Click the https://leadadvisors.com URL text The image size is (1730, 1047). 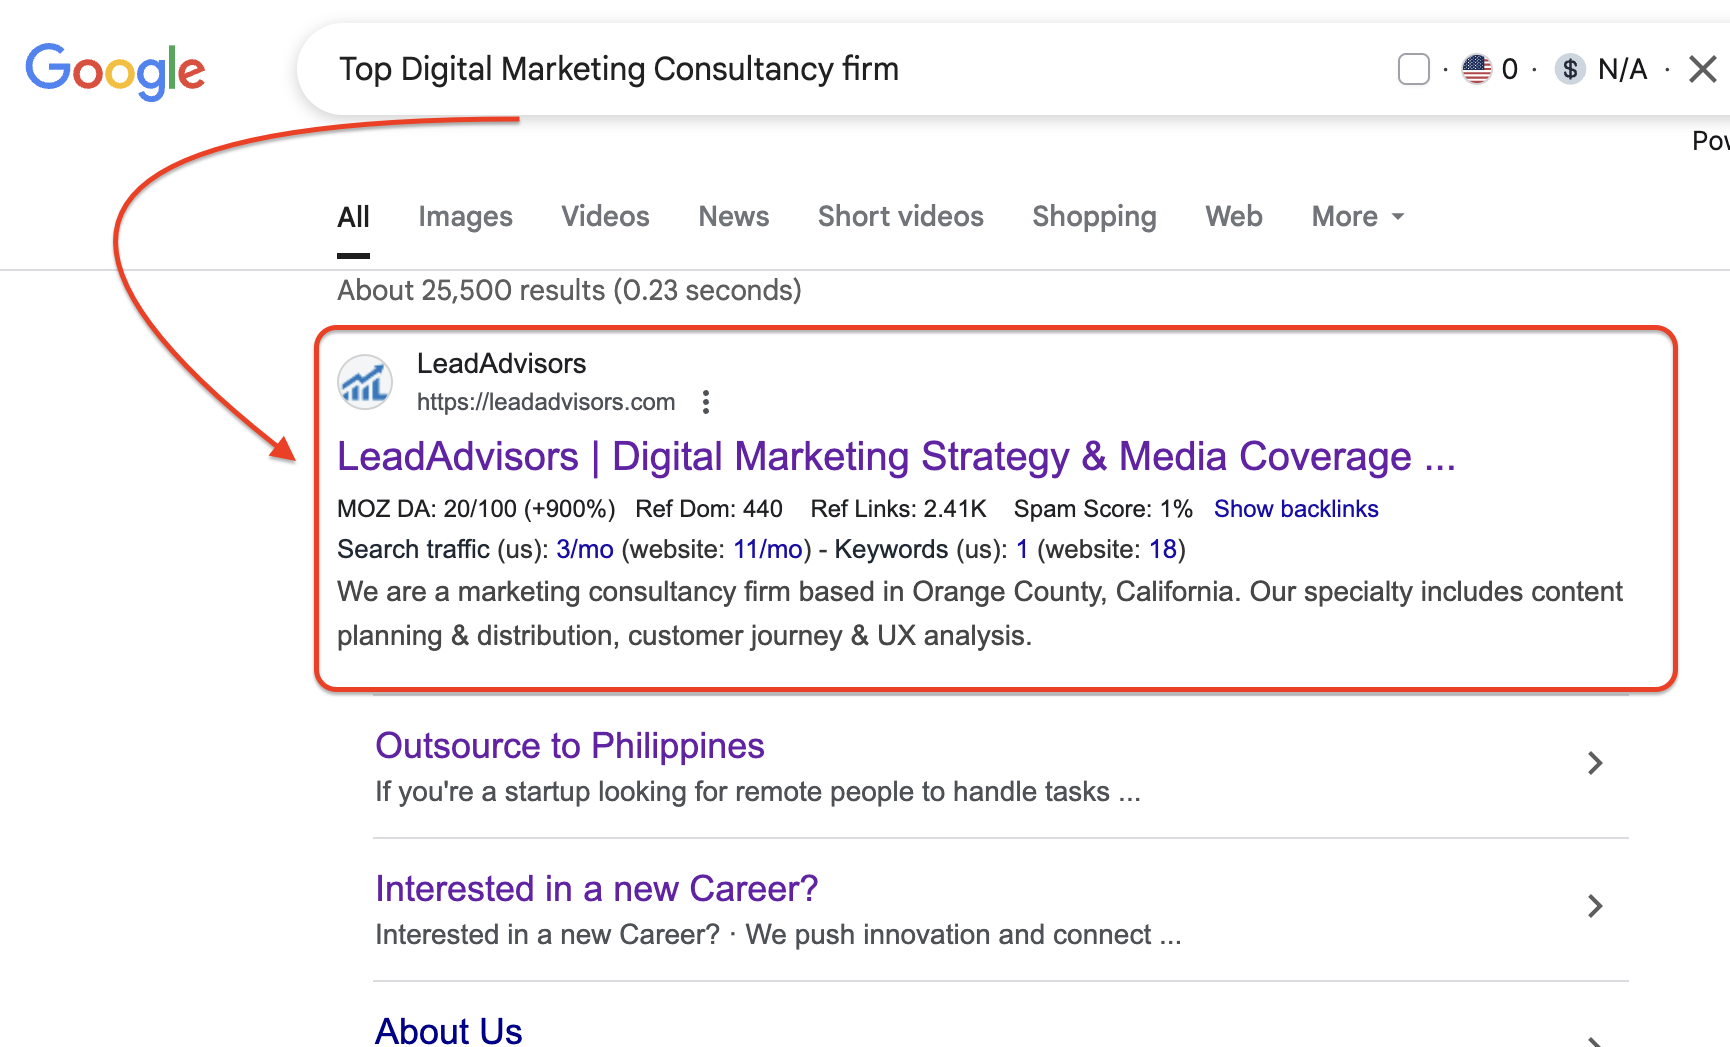pos(546,402)
